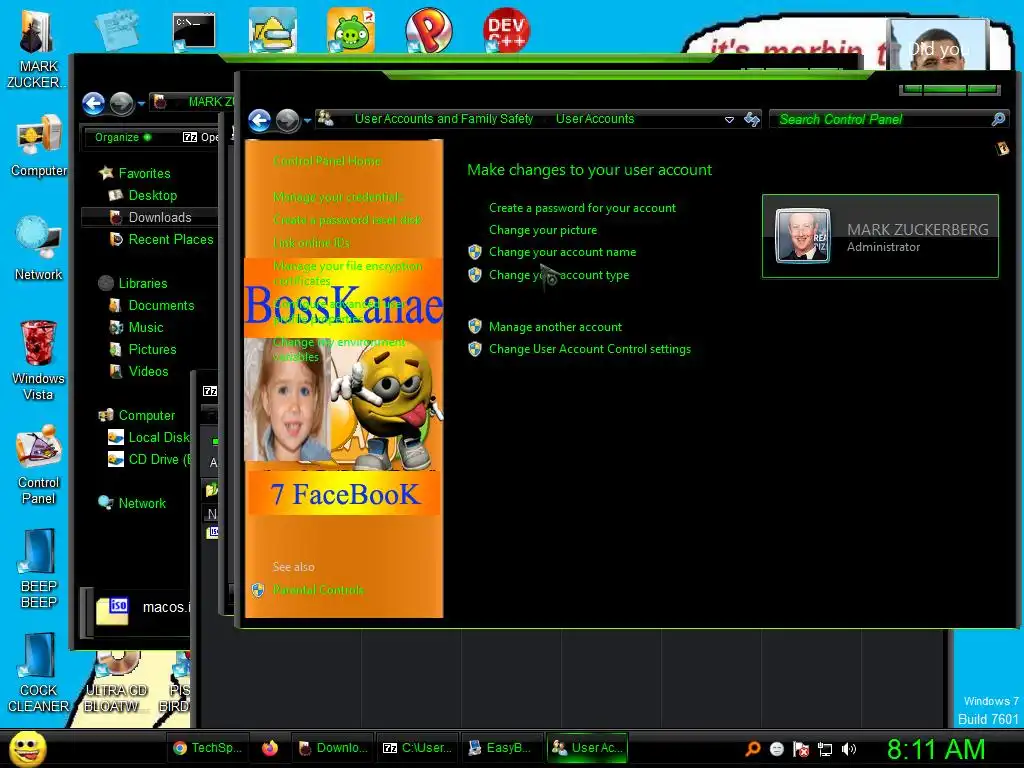Open the boat picture desktop shortcut
The width and height of the screenshot is (1024, 768).
pyautogui.click(x=272, y=31)
